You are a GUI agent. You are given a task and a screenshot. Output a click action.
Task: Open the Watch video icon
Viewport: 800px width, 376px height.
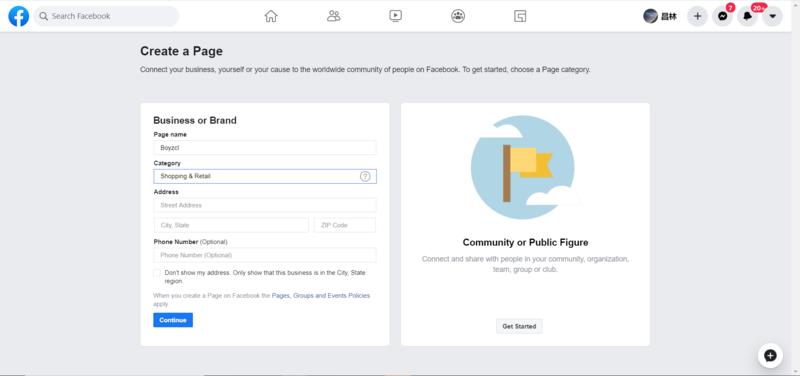[x=395, y=16]
